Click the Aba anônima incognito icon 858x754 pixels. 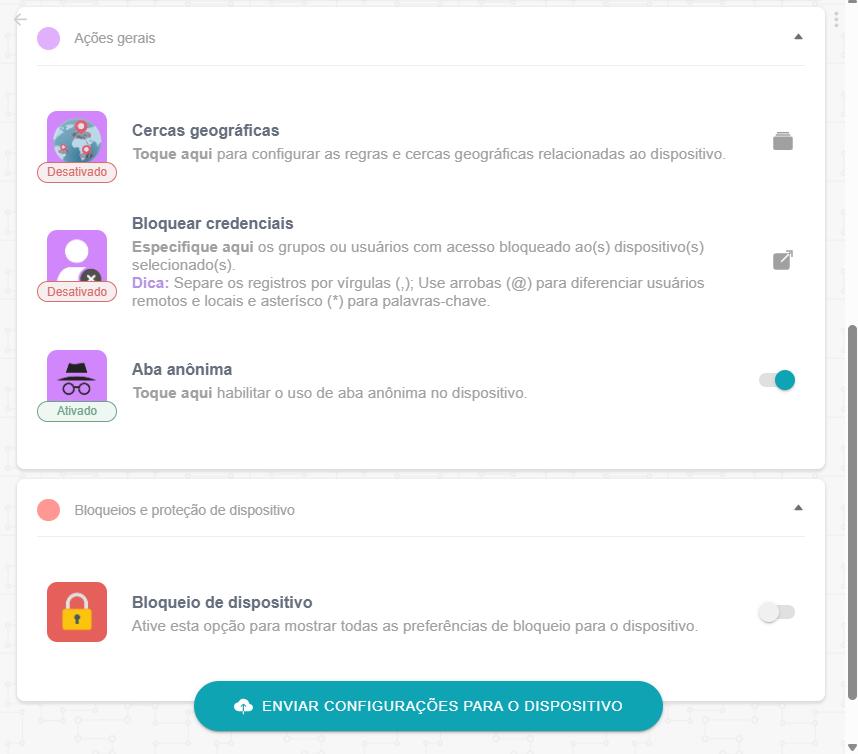pos(77,376)
